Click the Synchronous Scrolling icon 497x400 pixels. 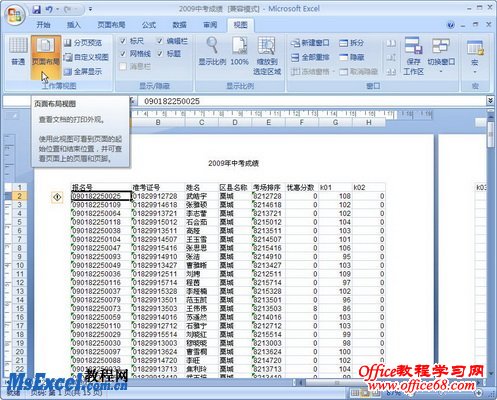[391, 57]
